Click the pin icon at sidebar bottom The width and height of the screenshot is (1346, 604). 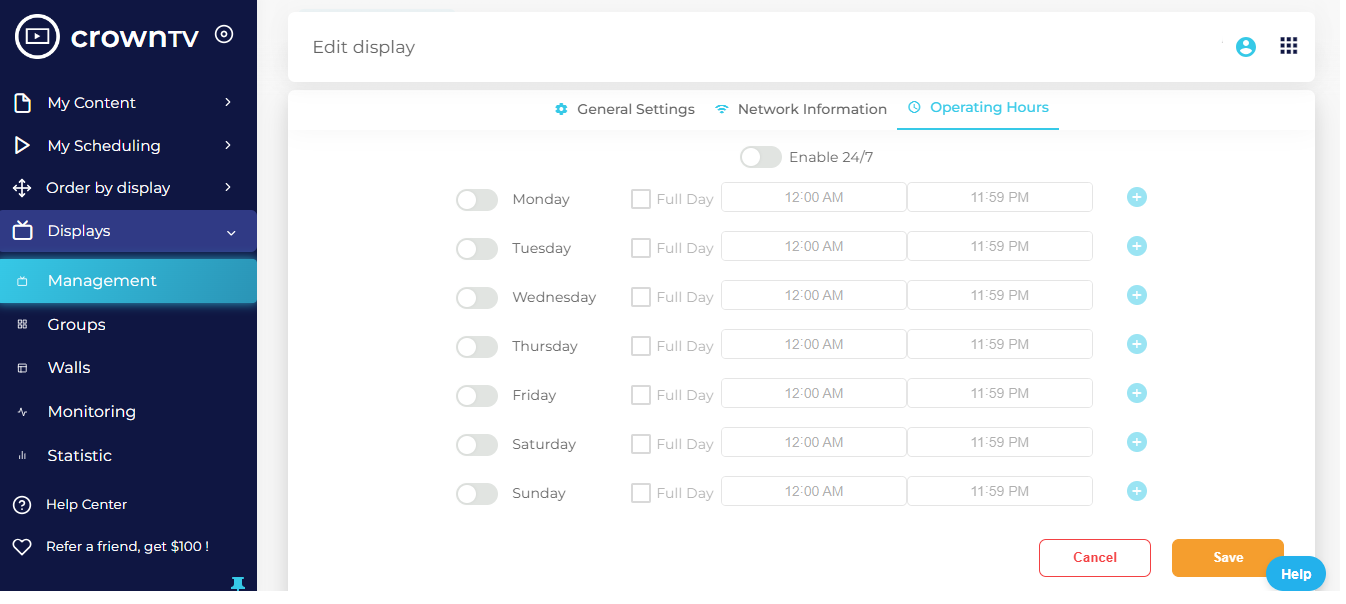click(x=238, y=583)
